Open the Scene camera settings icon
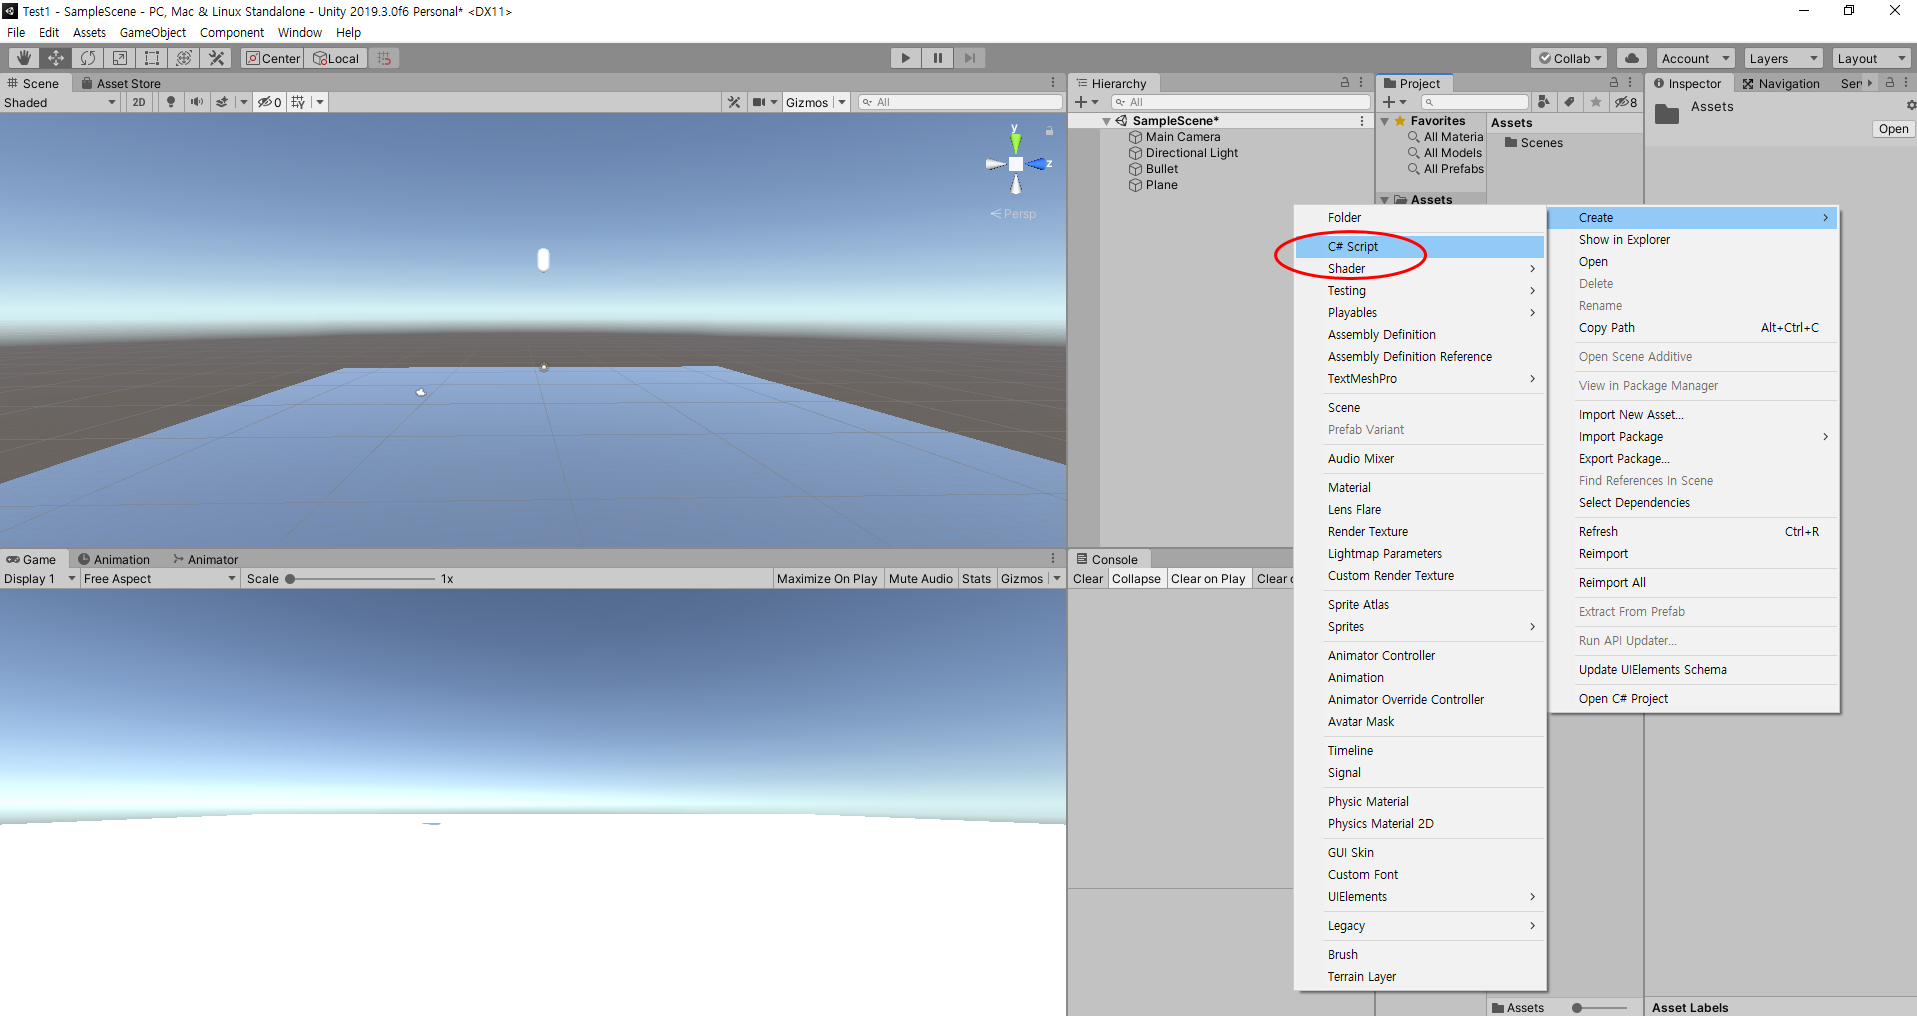 (760, 102)
